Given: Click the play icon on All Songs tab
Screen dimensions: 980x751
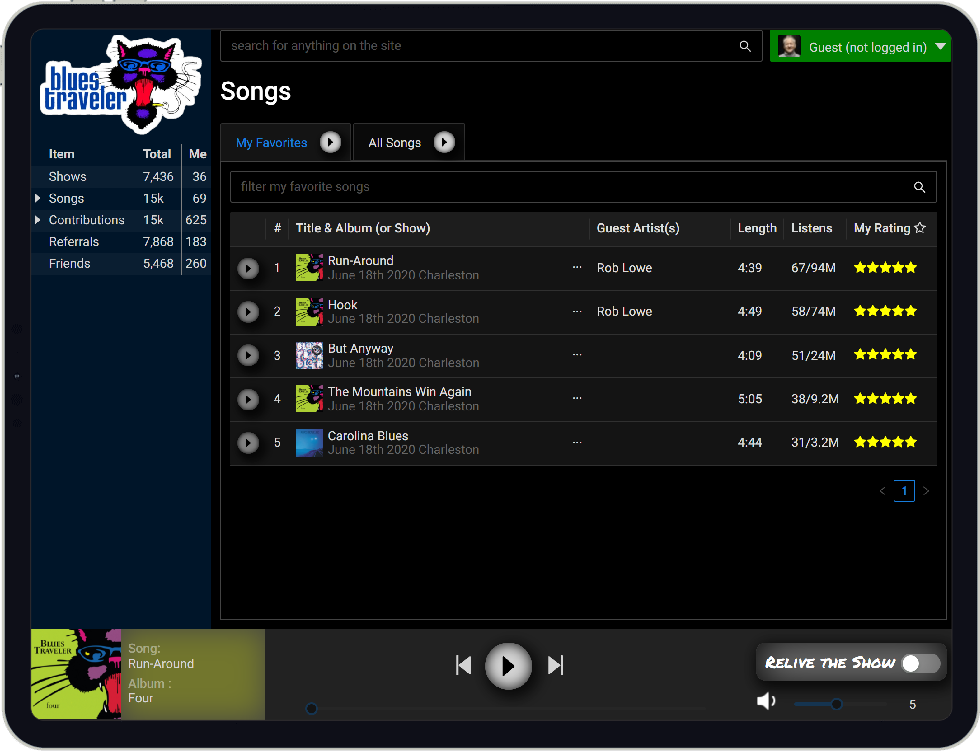Looking at the screenshot, I should [444, 143].
